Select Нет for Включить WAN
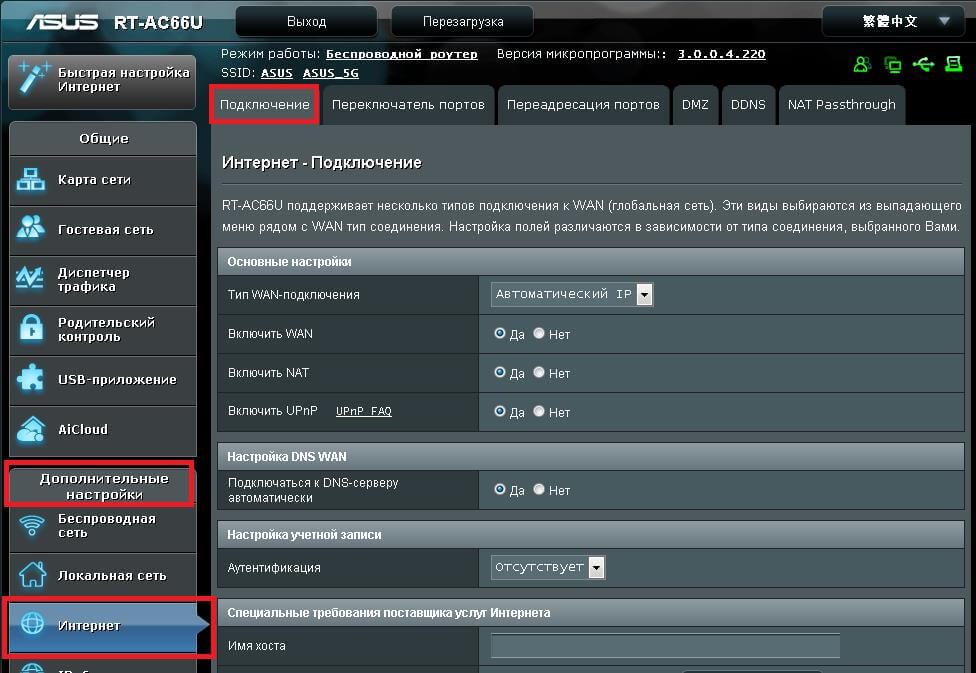976x673 pixels. tap(539, 334)
